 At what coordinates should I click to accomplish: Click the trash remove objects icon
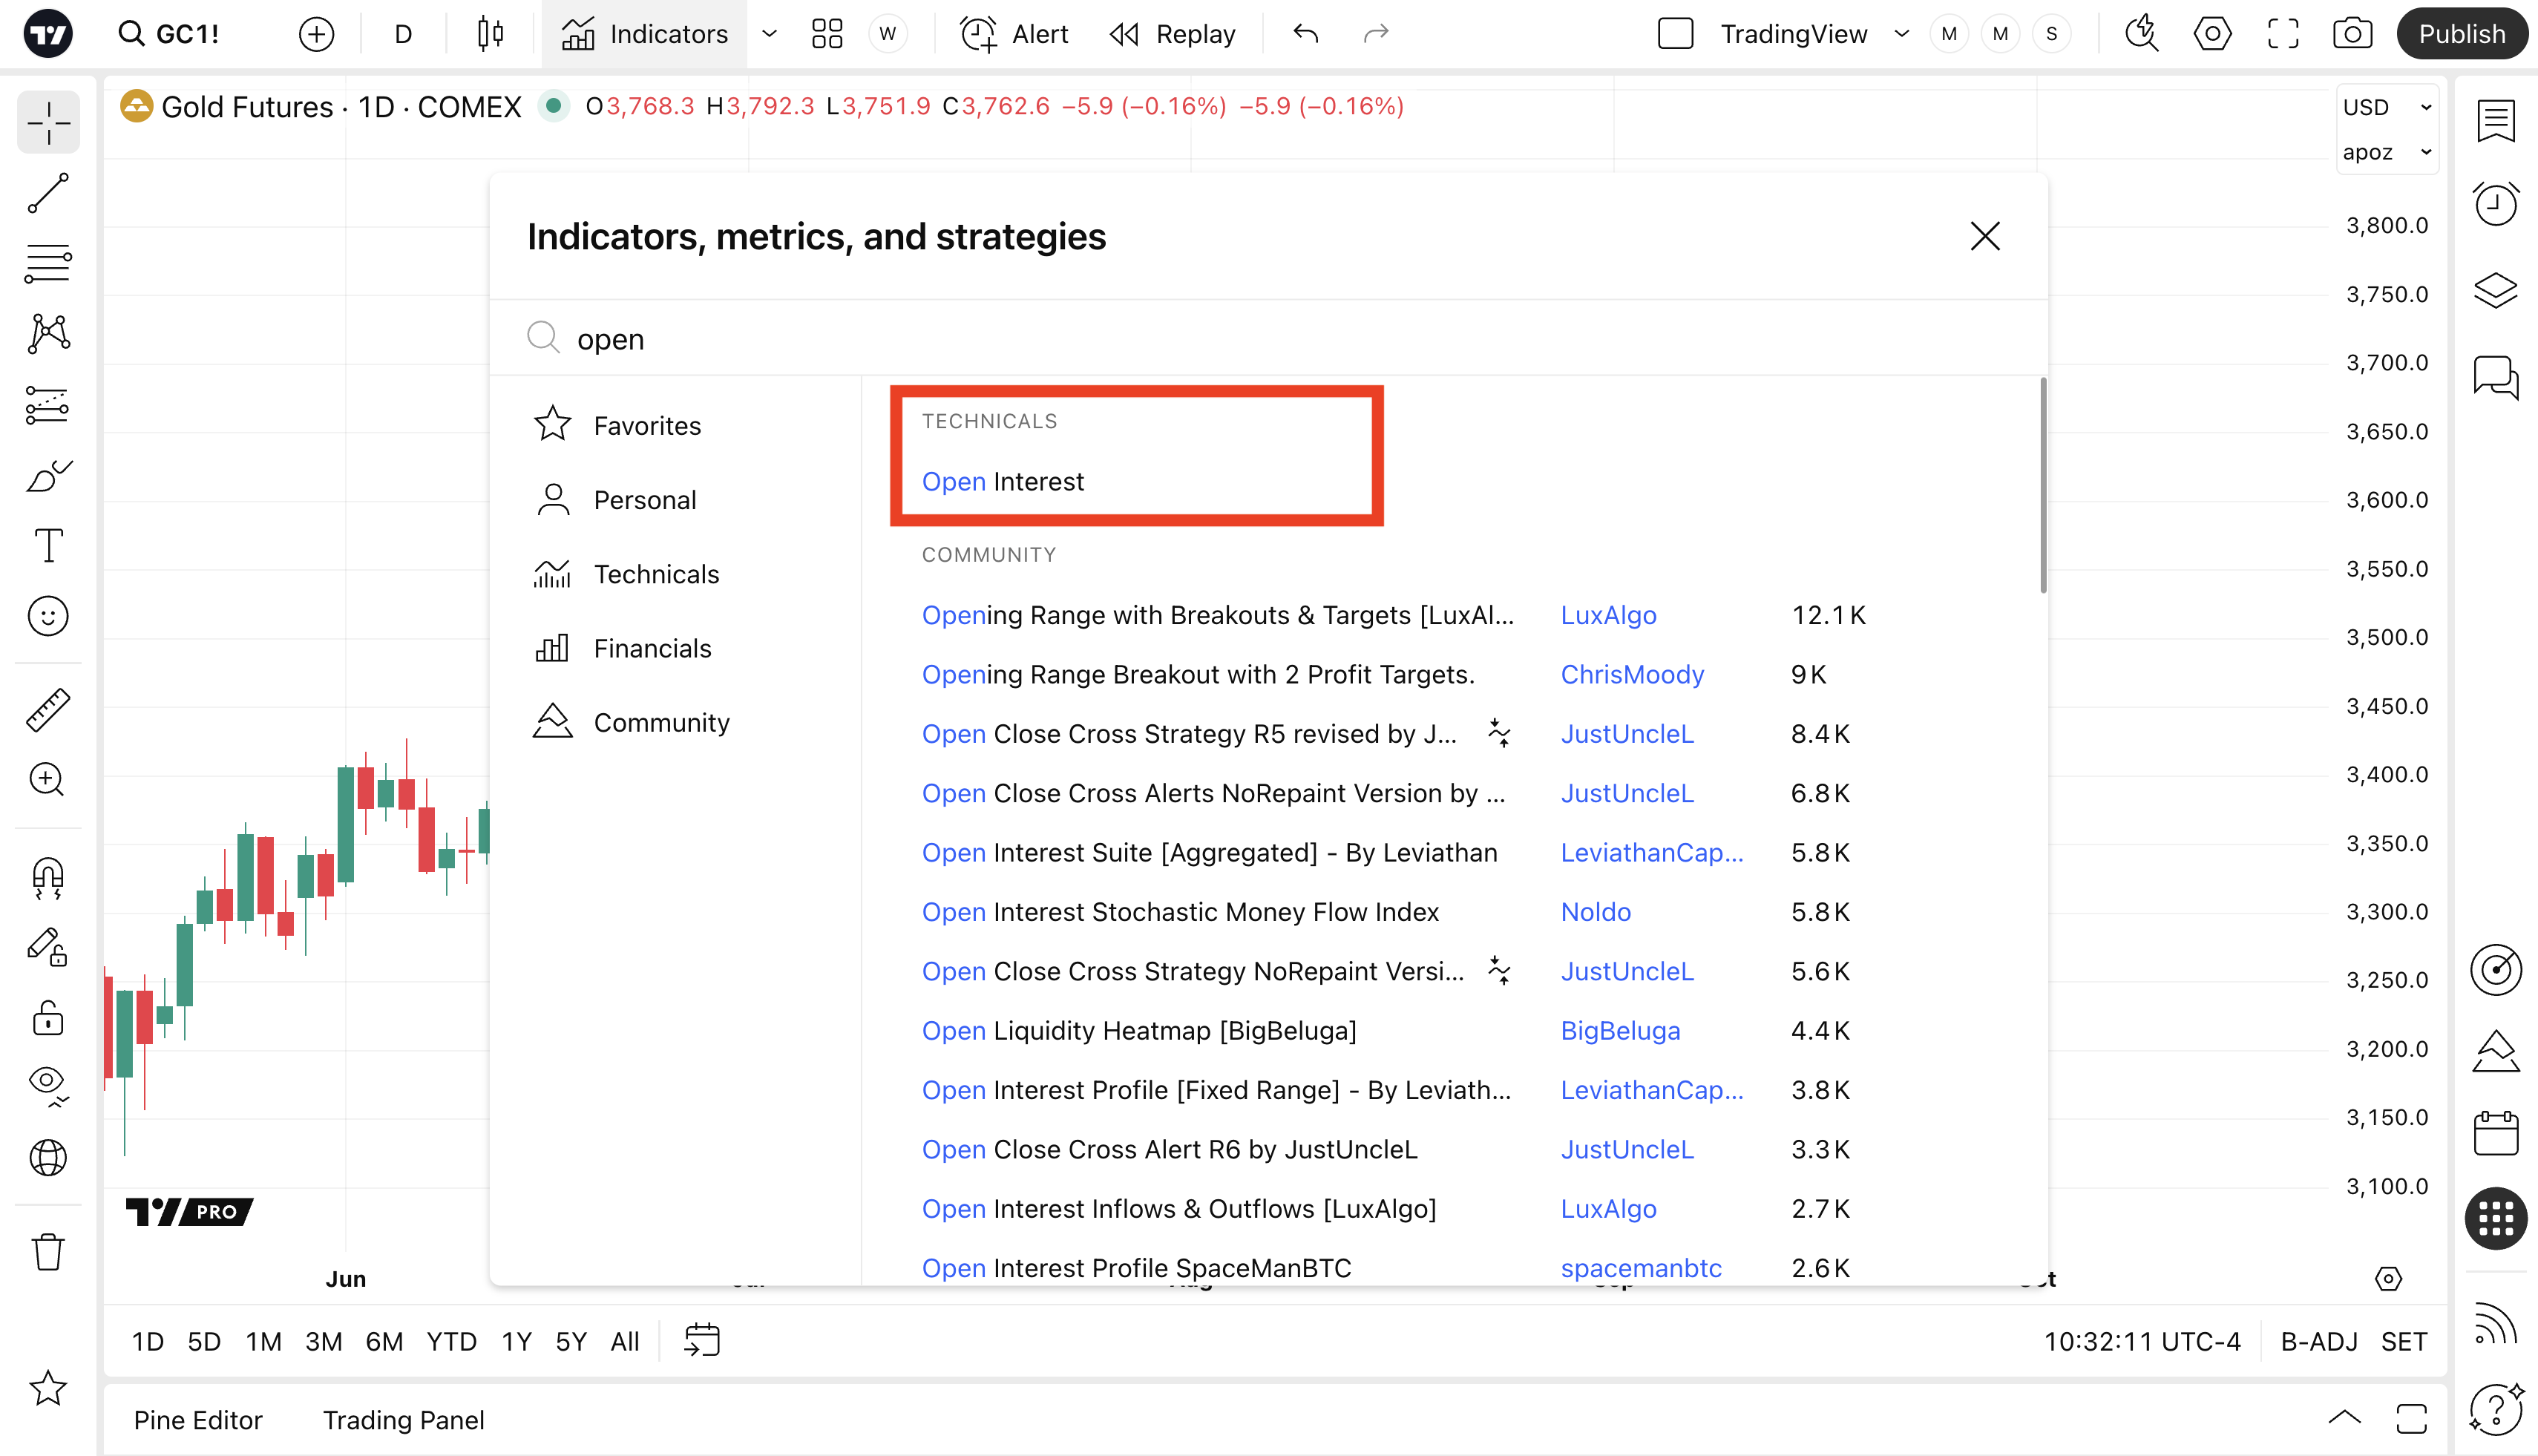(48, 1252)
